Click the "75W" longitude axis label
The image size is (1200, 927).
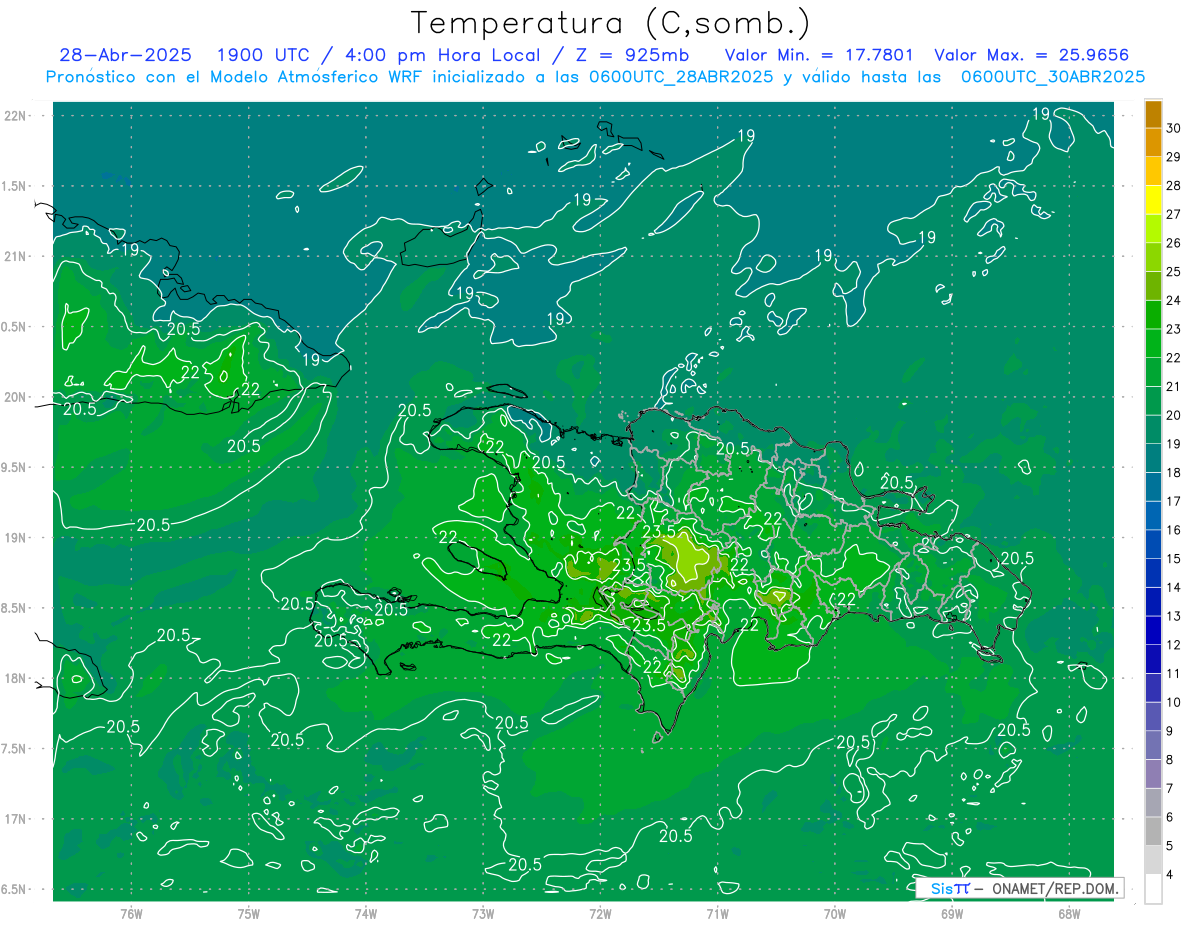pyautogui.click(x=249, y=913)
